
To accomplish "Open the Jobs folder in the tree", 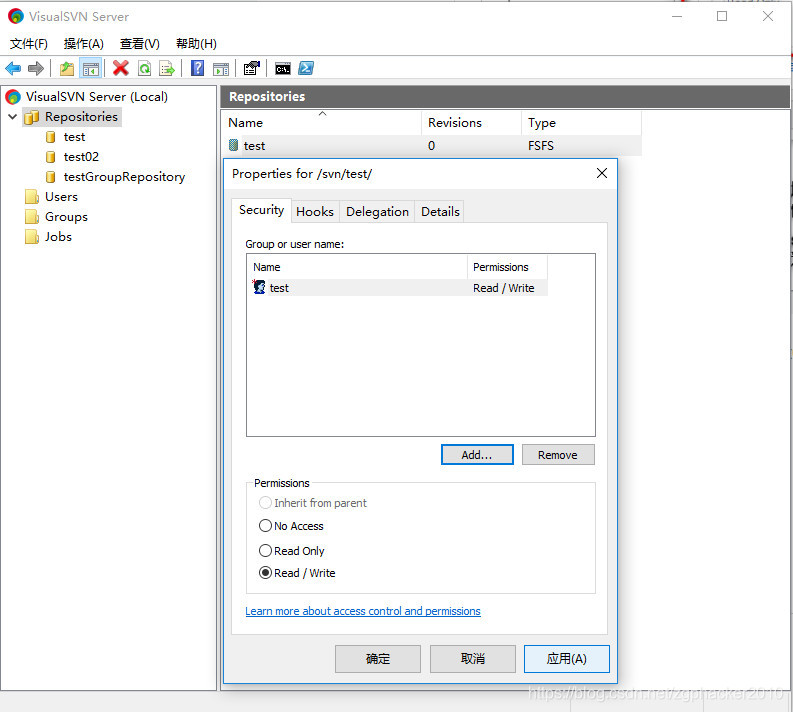I will click(58, 237).
